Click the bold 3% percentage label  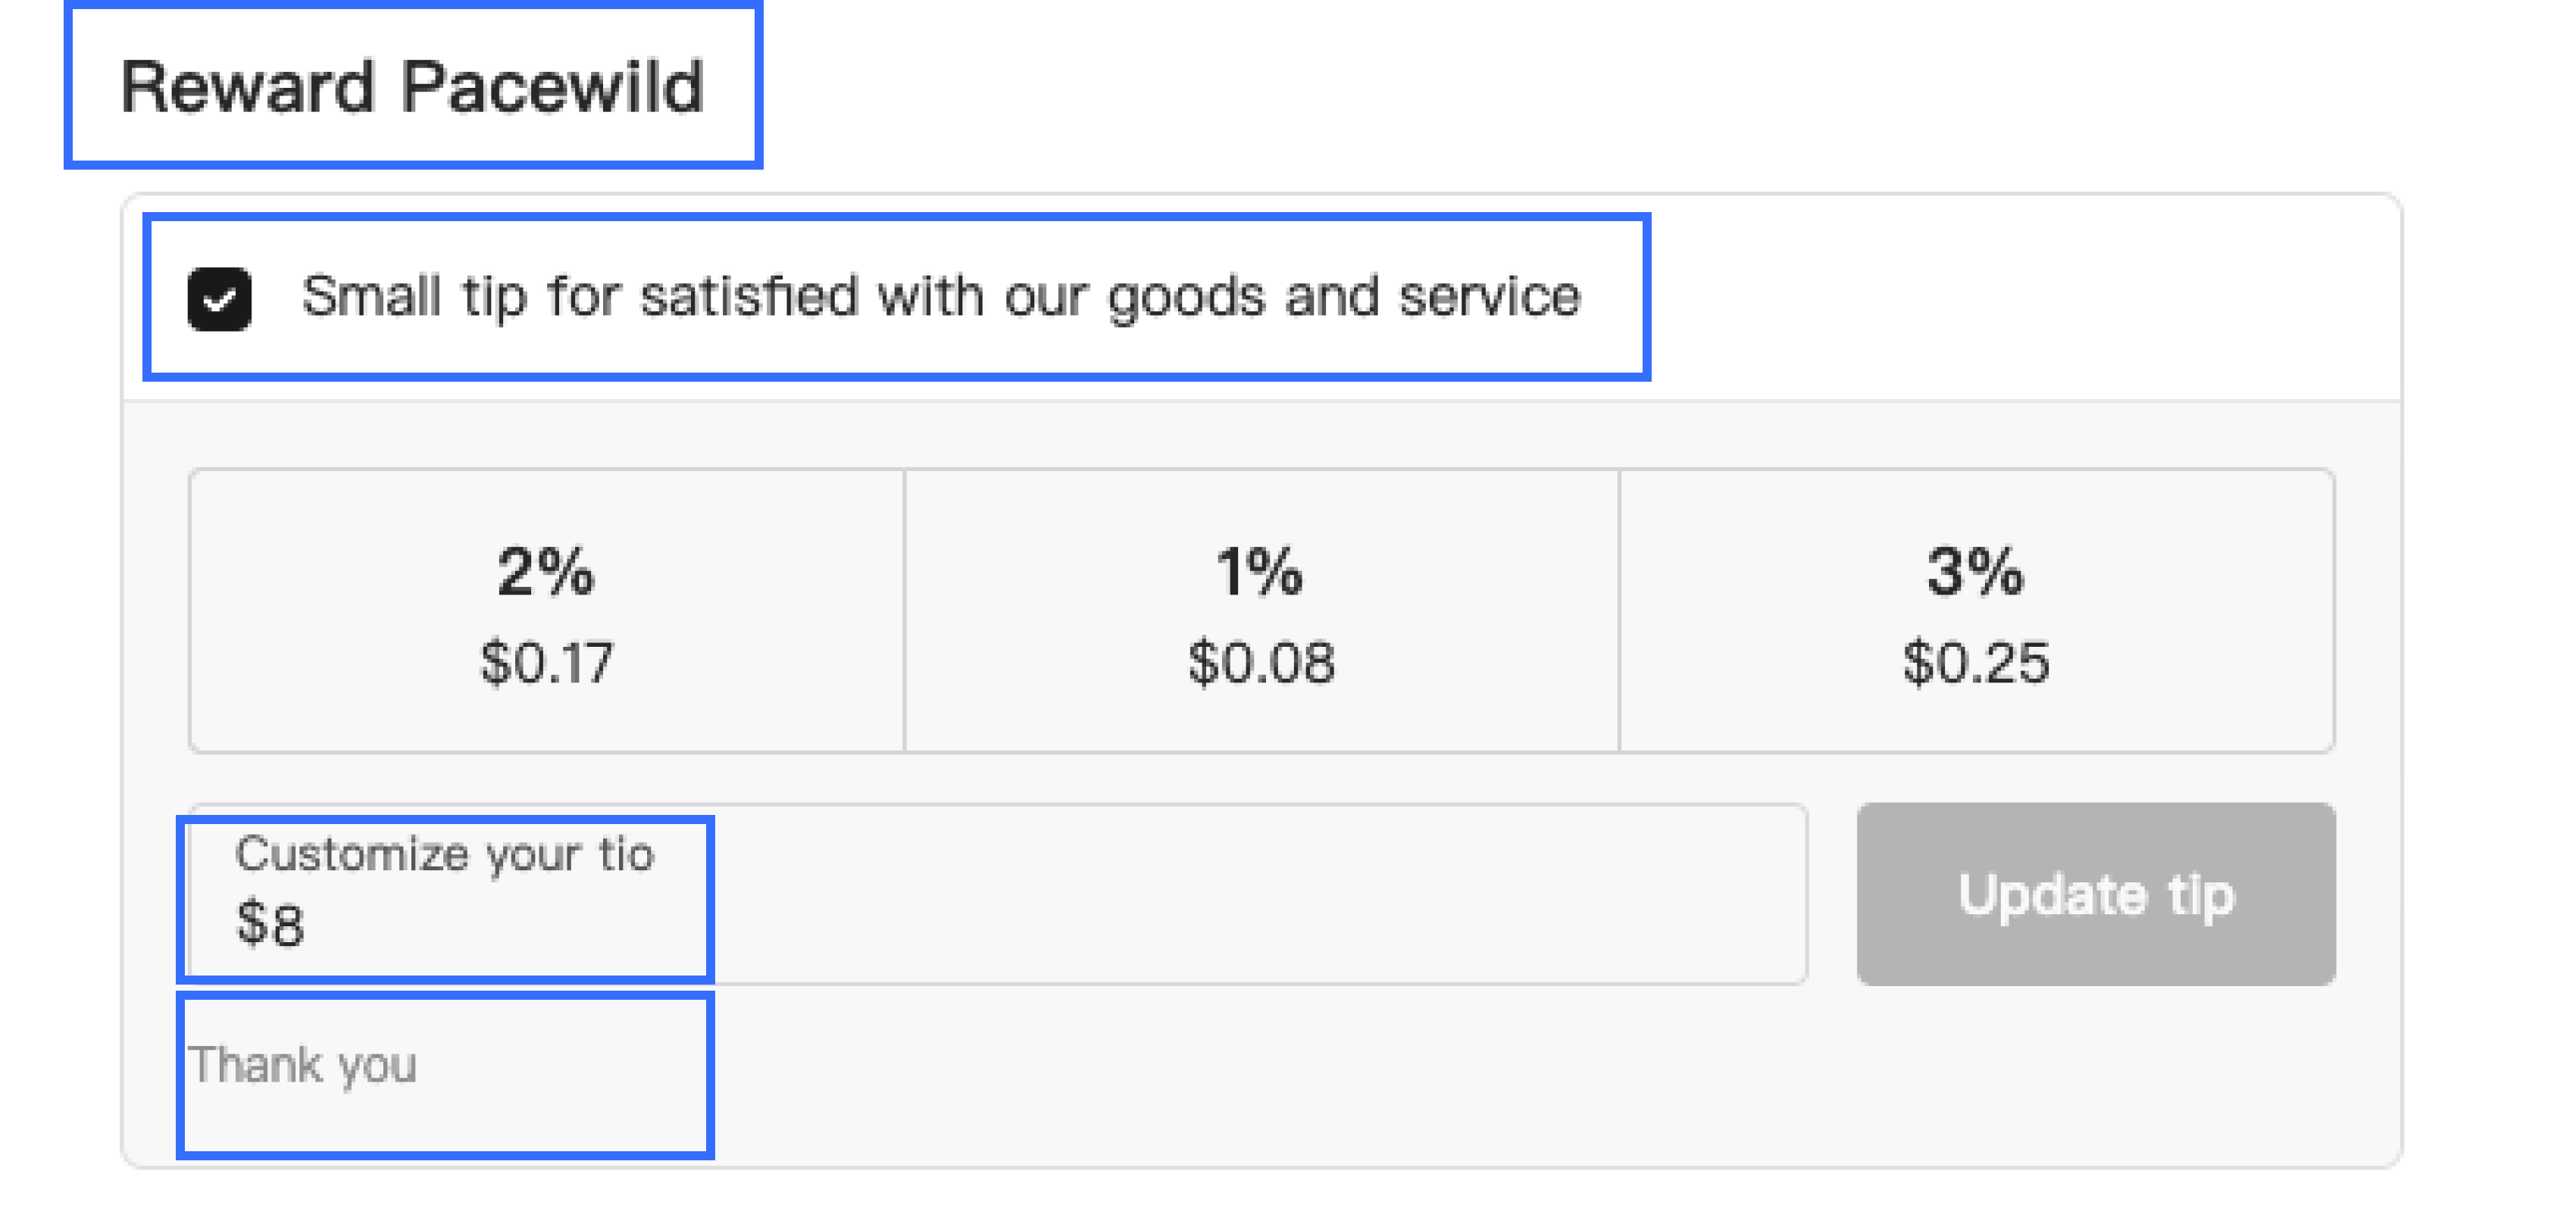coord(1976,572)
